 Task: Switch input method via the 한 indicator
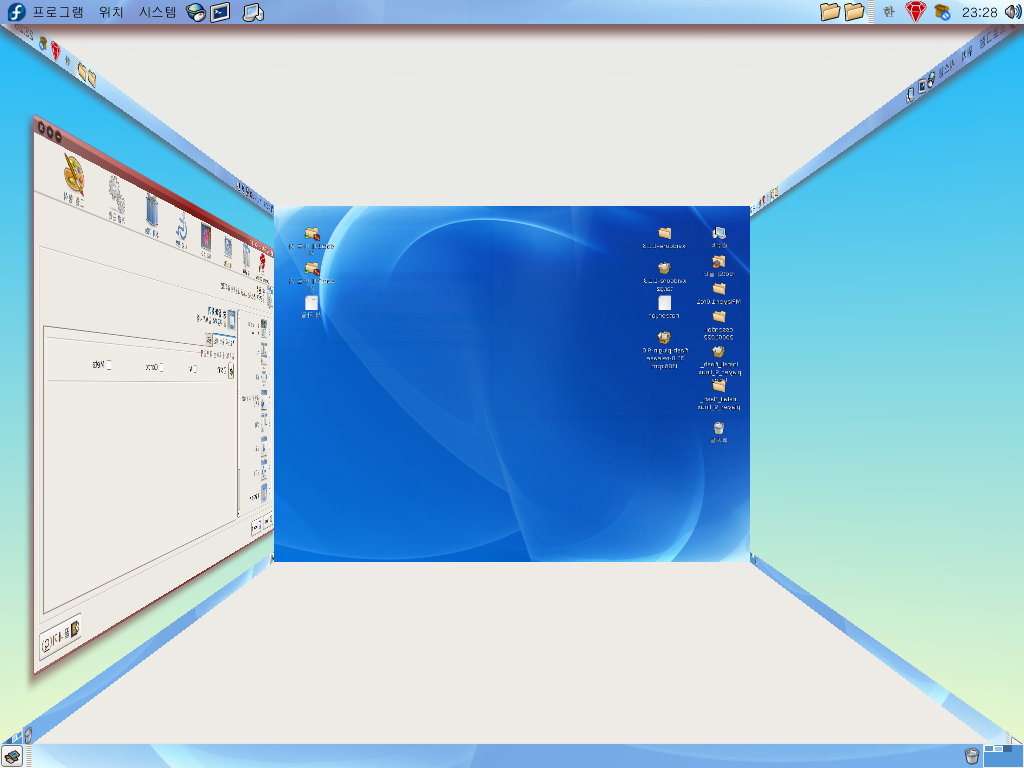[889, 12]
